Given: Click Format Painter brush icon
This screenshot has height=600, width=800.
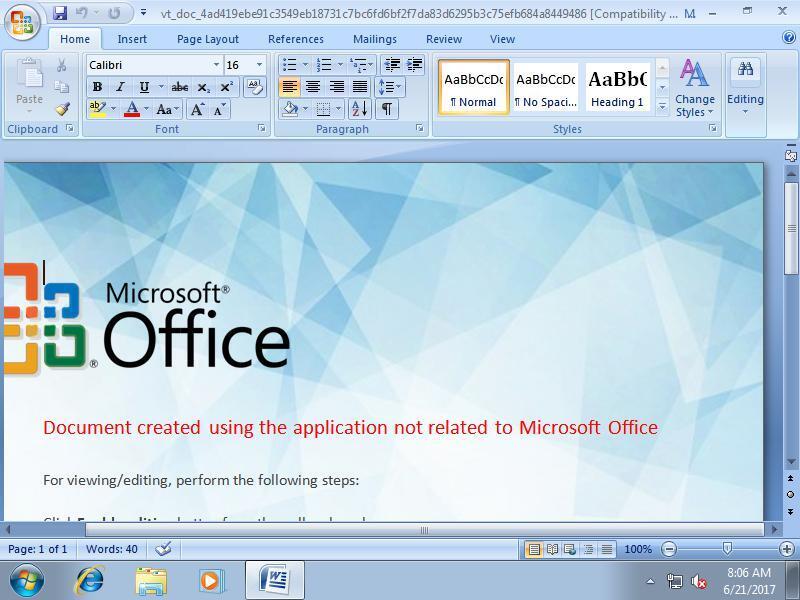Looking at the screenshot, I should click(62, 109).
